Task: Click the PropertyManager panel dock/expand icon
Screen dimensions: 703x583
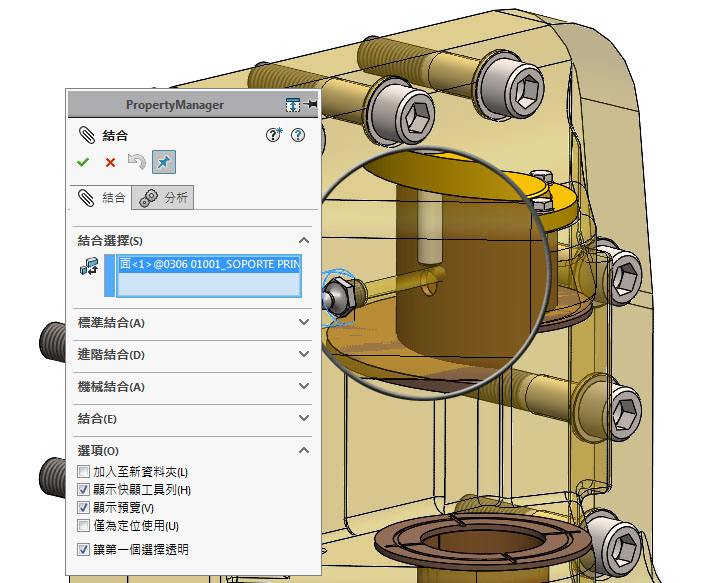Action: pos(292,105)
